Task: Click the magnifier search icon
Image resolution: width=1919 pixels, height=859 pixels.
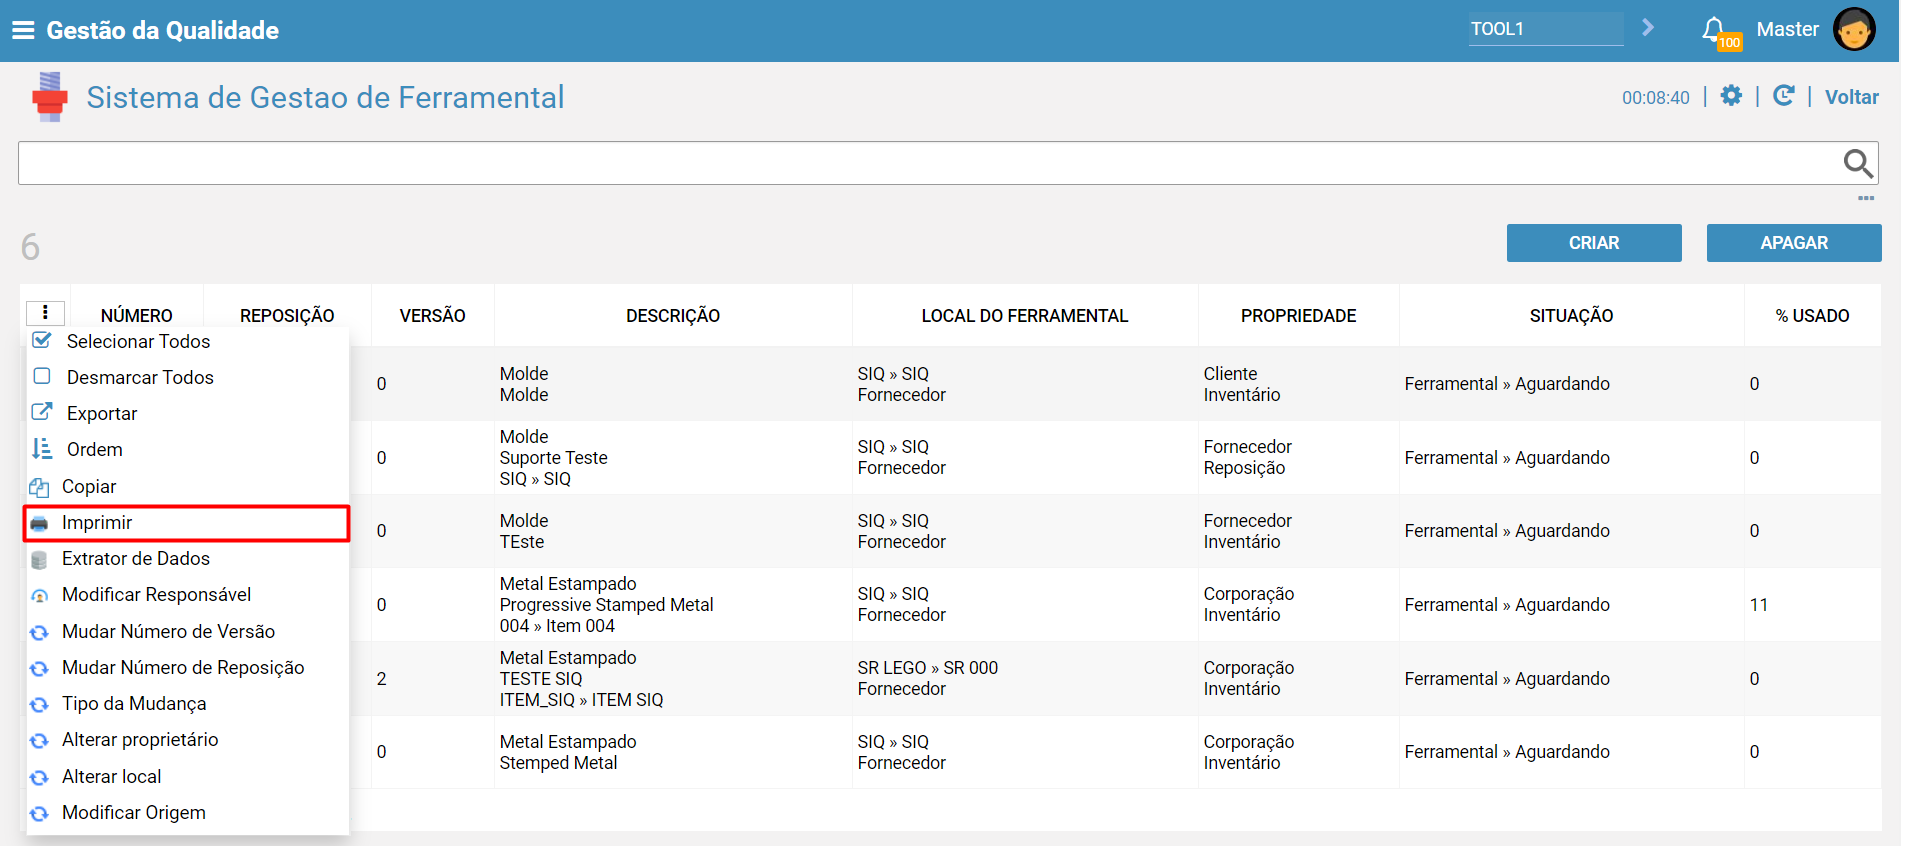Action: pyautogui.click(x=1857, y=163)
